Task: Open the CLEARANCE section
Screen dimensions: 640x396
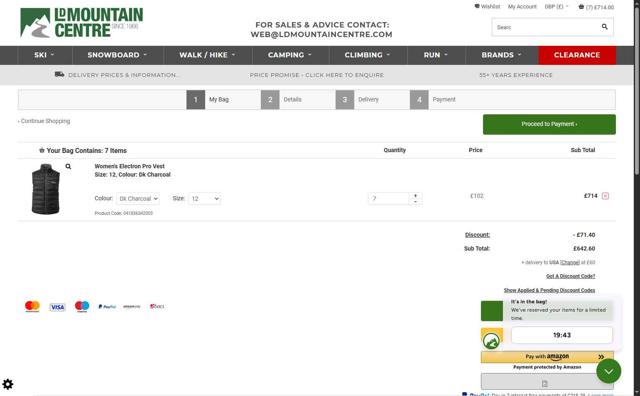Action: (x=577, y=55)
